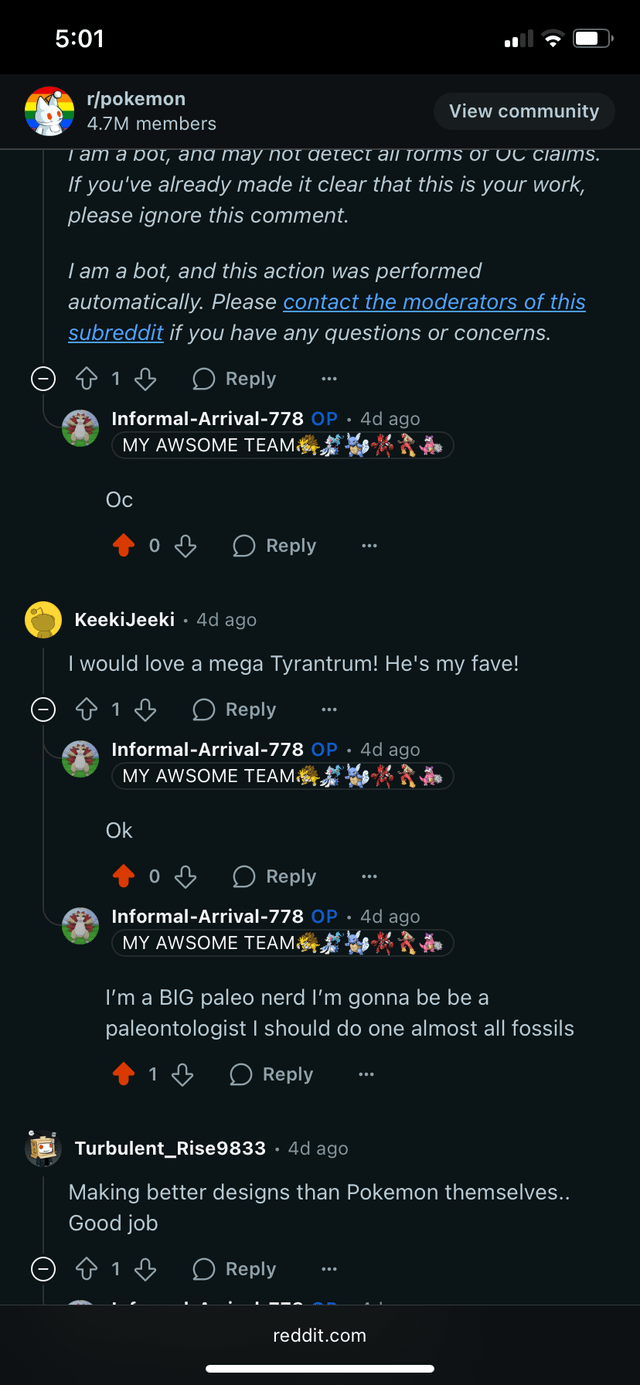The image size is (640, 1385).
Task: Collapse Turbulent_Rise9833's comment thread
Action: [x=43, y=1270]
